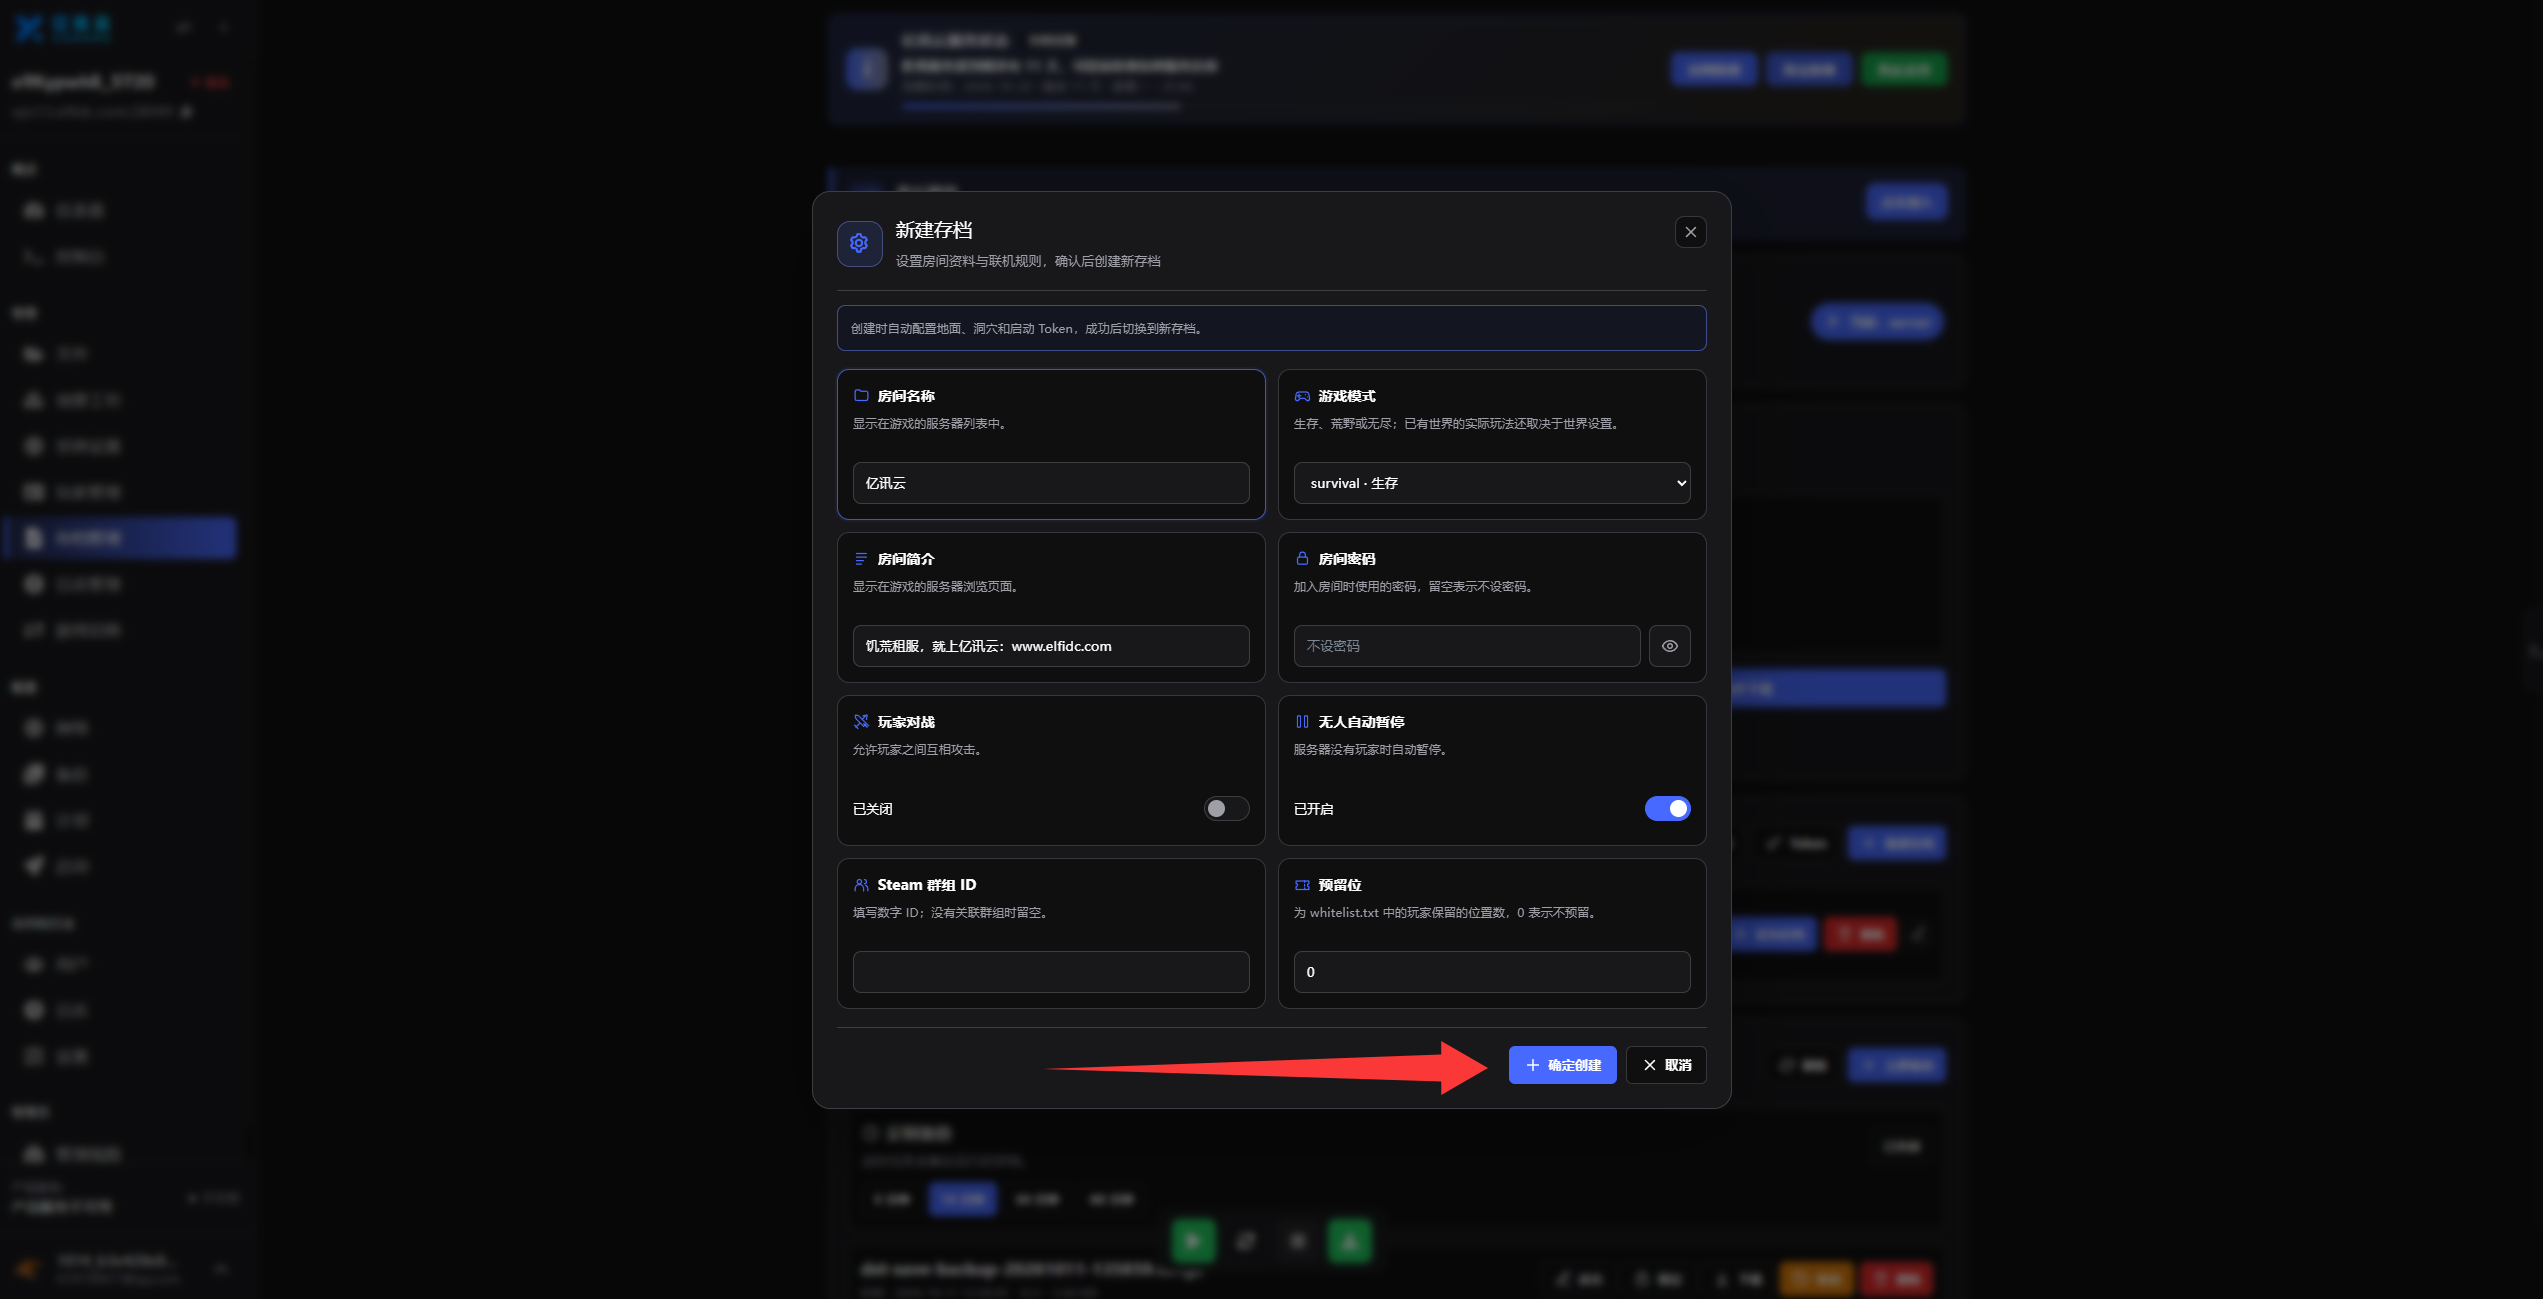Cancel with the 取消 button
The width and height of the screenshot is (2543, 1299).
(x=1666, y=1065)
